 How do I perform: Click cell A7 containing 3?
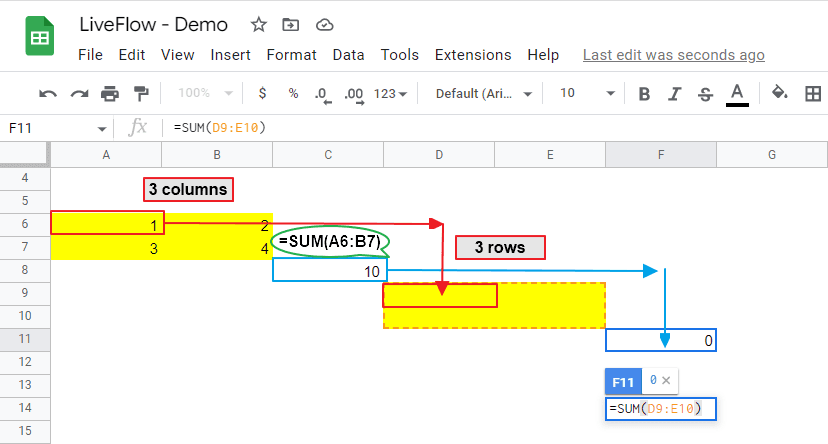pos(106,248)
